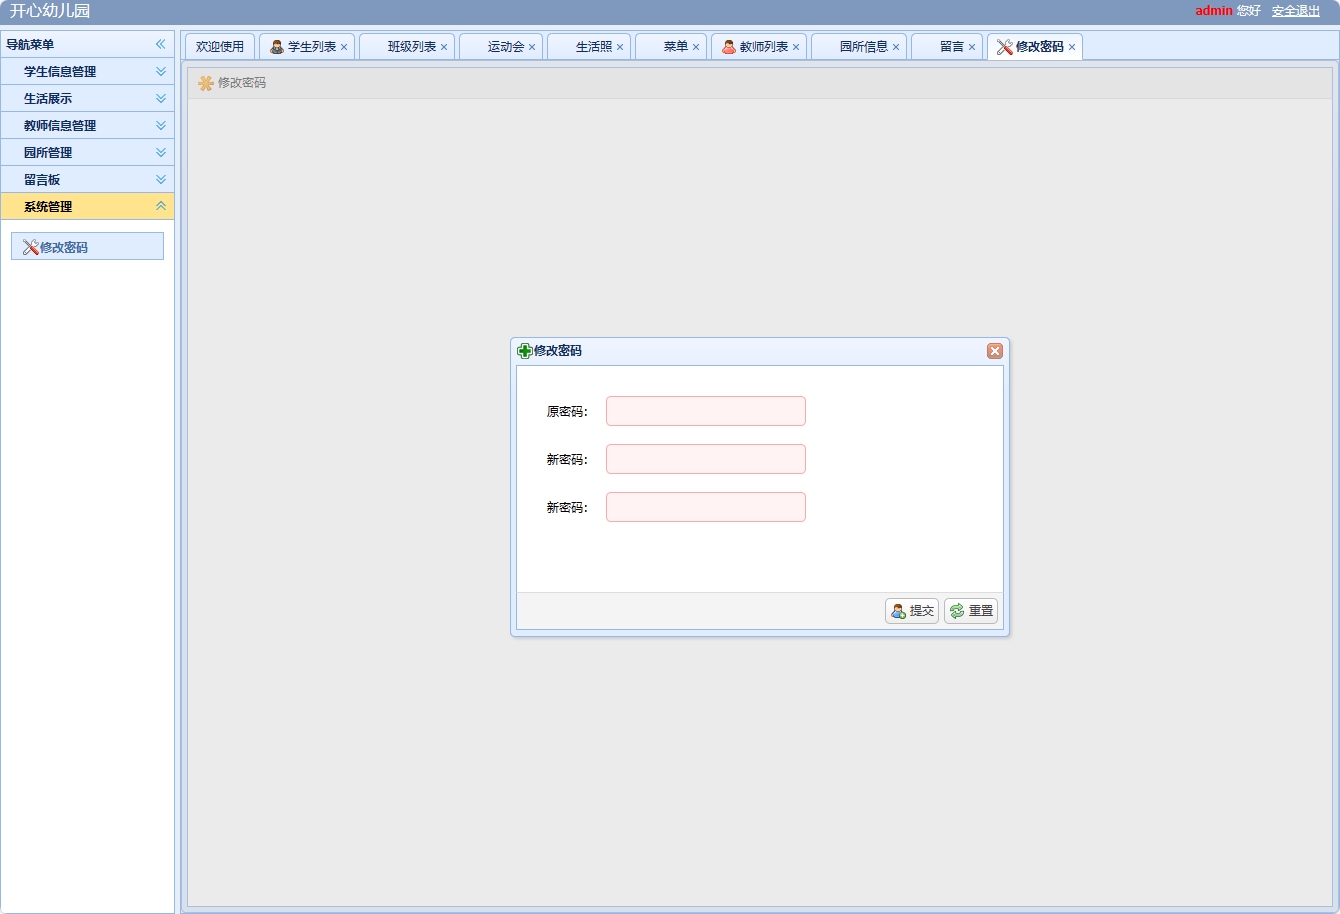Close the 运动会 tab with its x

point(532,47)
